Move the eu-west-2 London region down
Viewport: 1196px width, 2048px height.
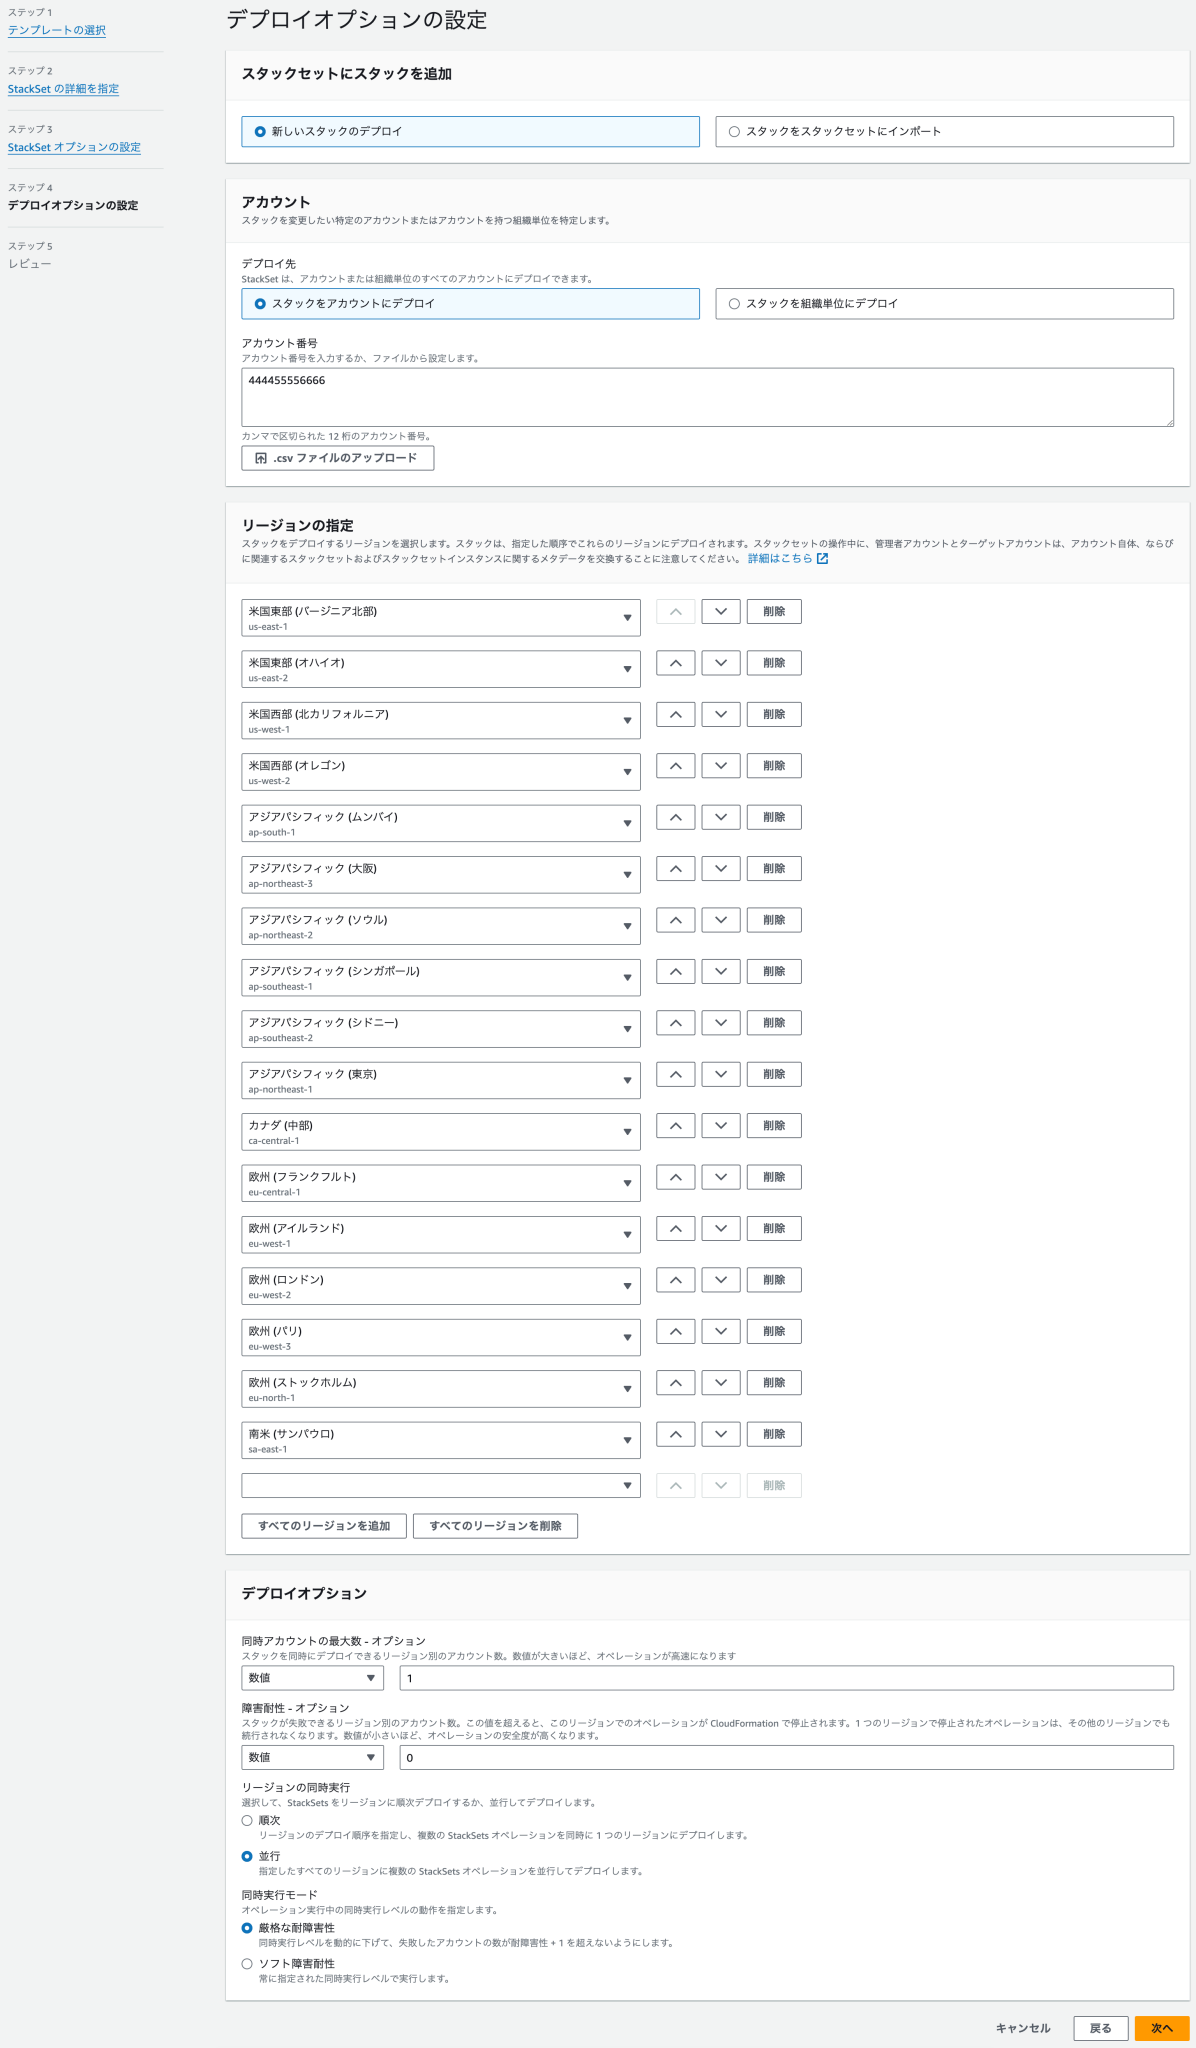point(720,1280)
